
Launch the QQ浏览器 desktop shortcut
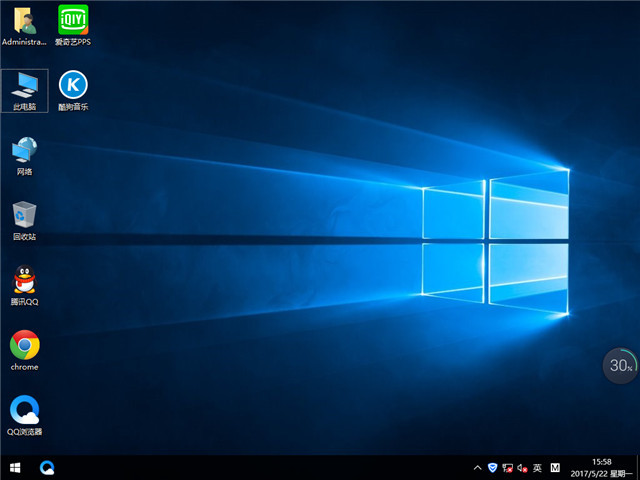[24, 416]
